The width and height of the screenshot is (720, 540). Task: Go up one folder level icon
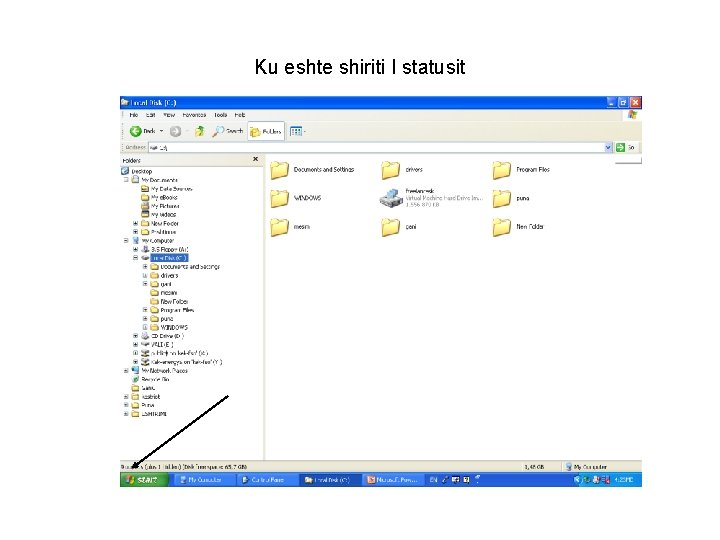pyautogui.click(x=199, y=131)
